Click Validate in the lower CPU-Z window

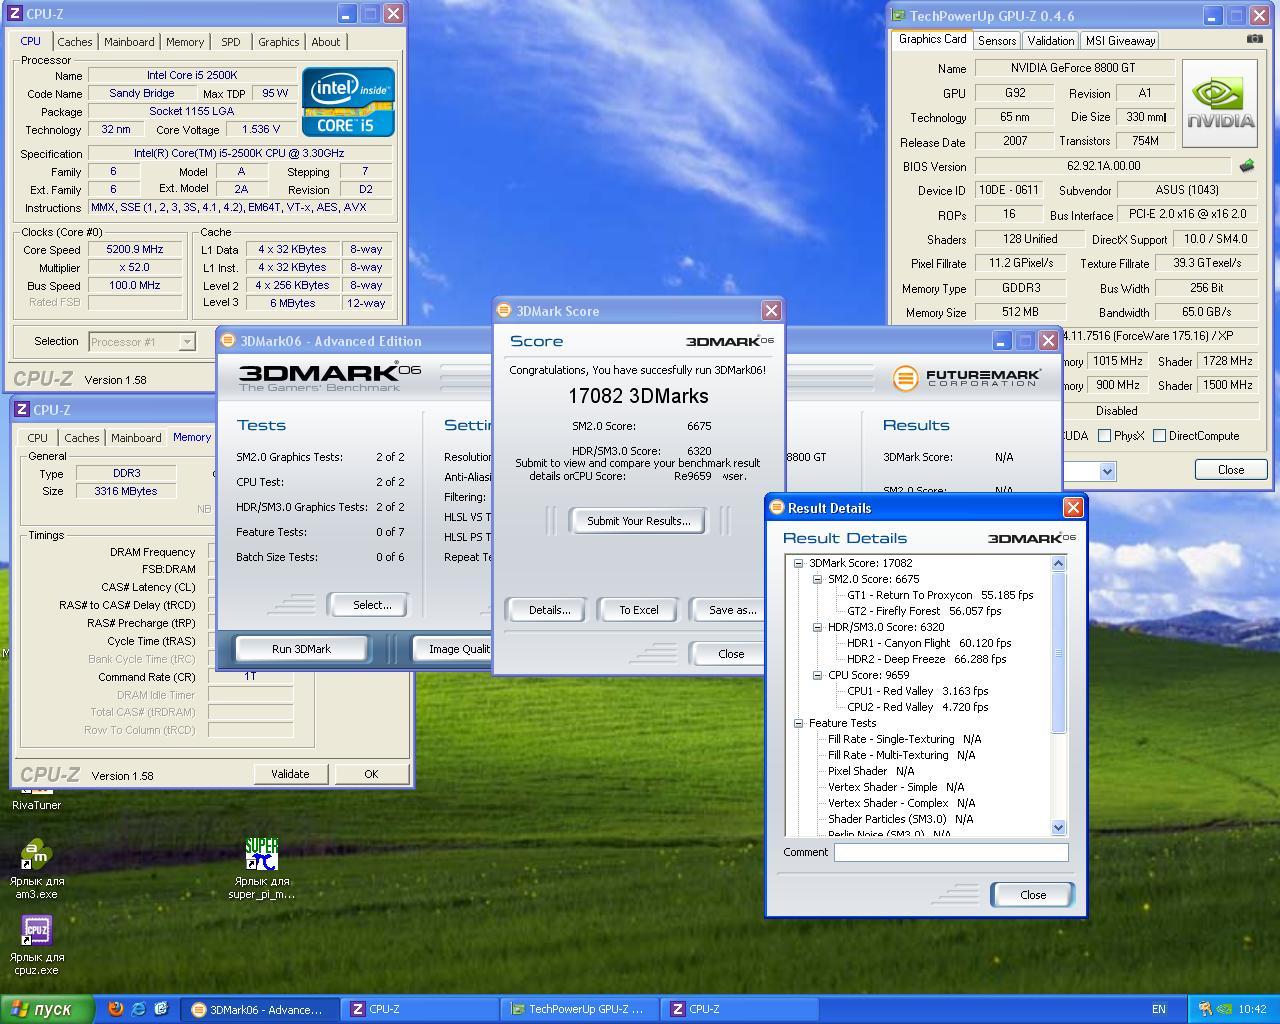[290, 774]
